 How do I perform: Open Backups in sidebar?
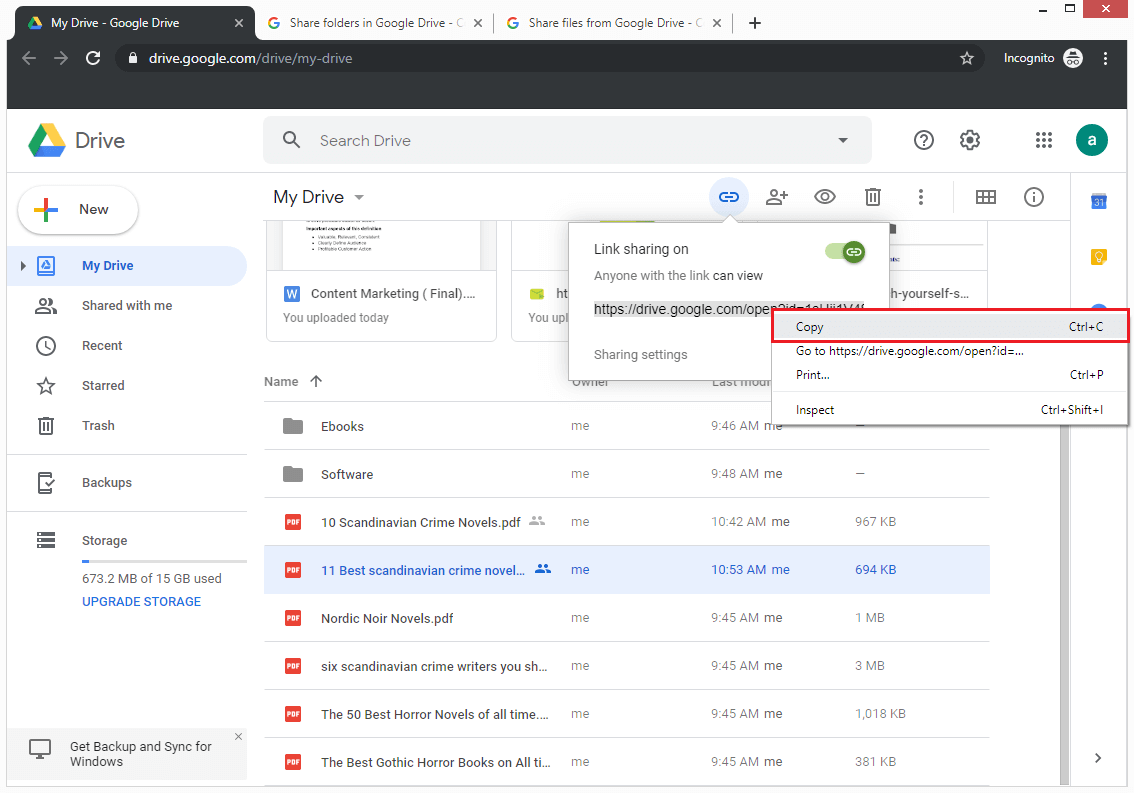click(x=127, y=483)
